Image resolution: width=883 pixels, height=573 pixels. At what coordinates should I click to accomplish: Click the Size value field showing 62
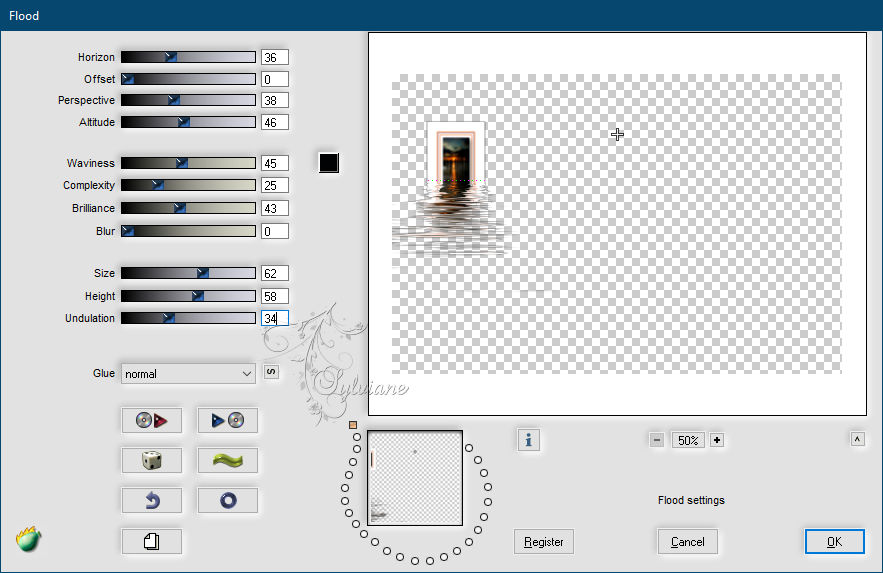point(275,274)
